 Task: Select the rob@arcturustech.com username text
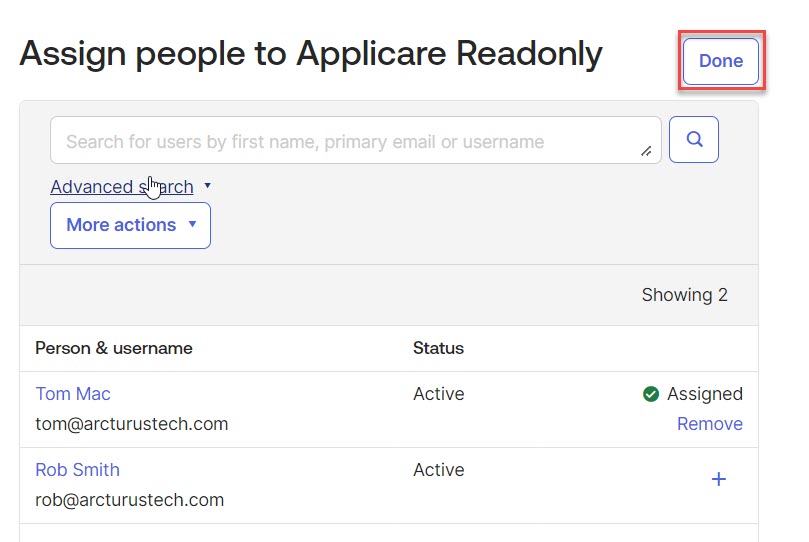[129, 500]
